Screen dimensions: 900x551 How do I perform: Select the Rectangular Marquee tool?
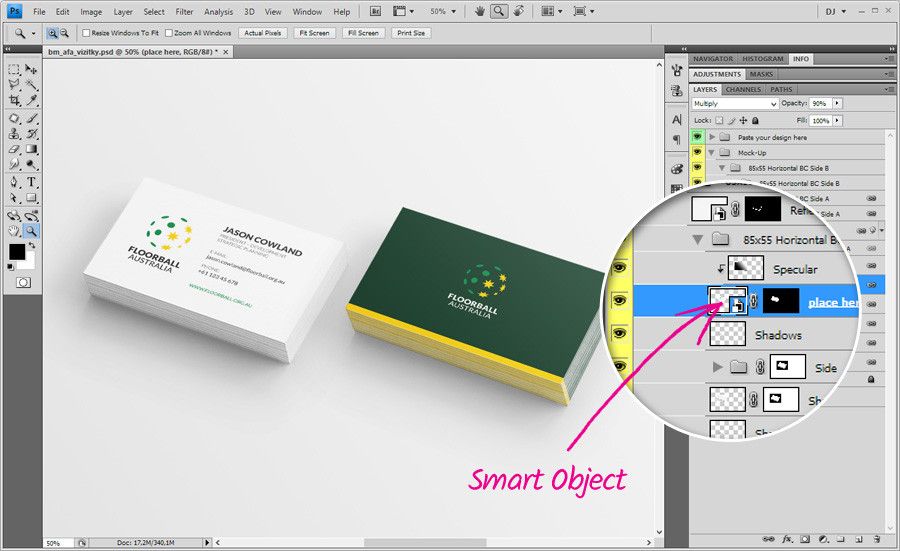point(14,69)
